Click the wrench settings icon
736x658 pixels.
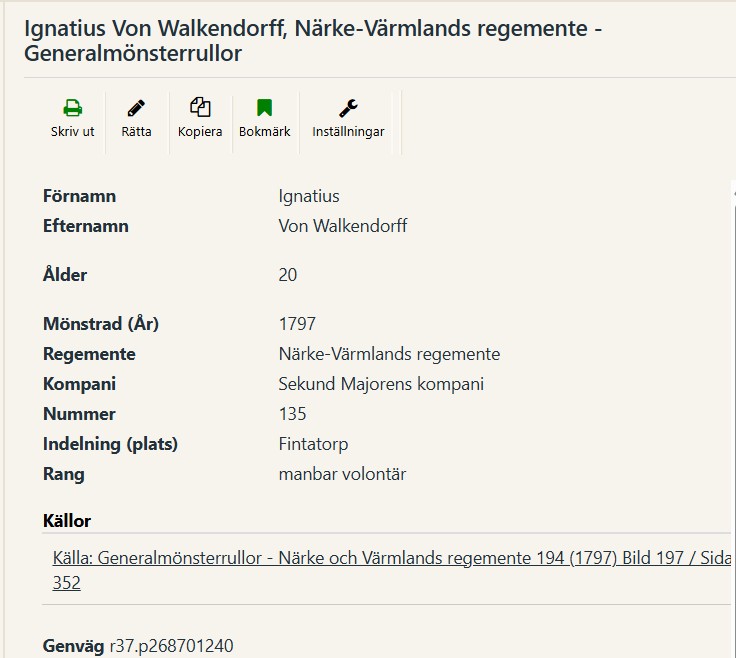coord(348,108)
